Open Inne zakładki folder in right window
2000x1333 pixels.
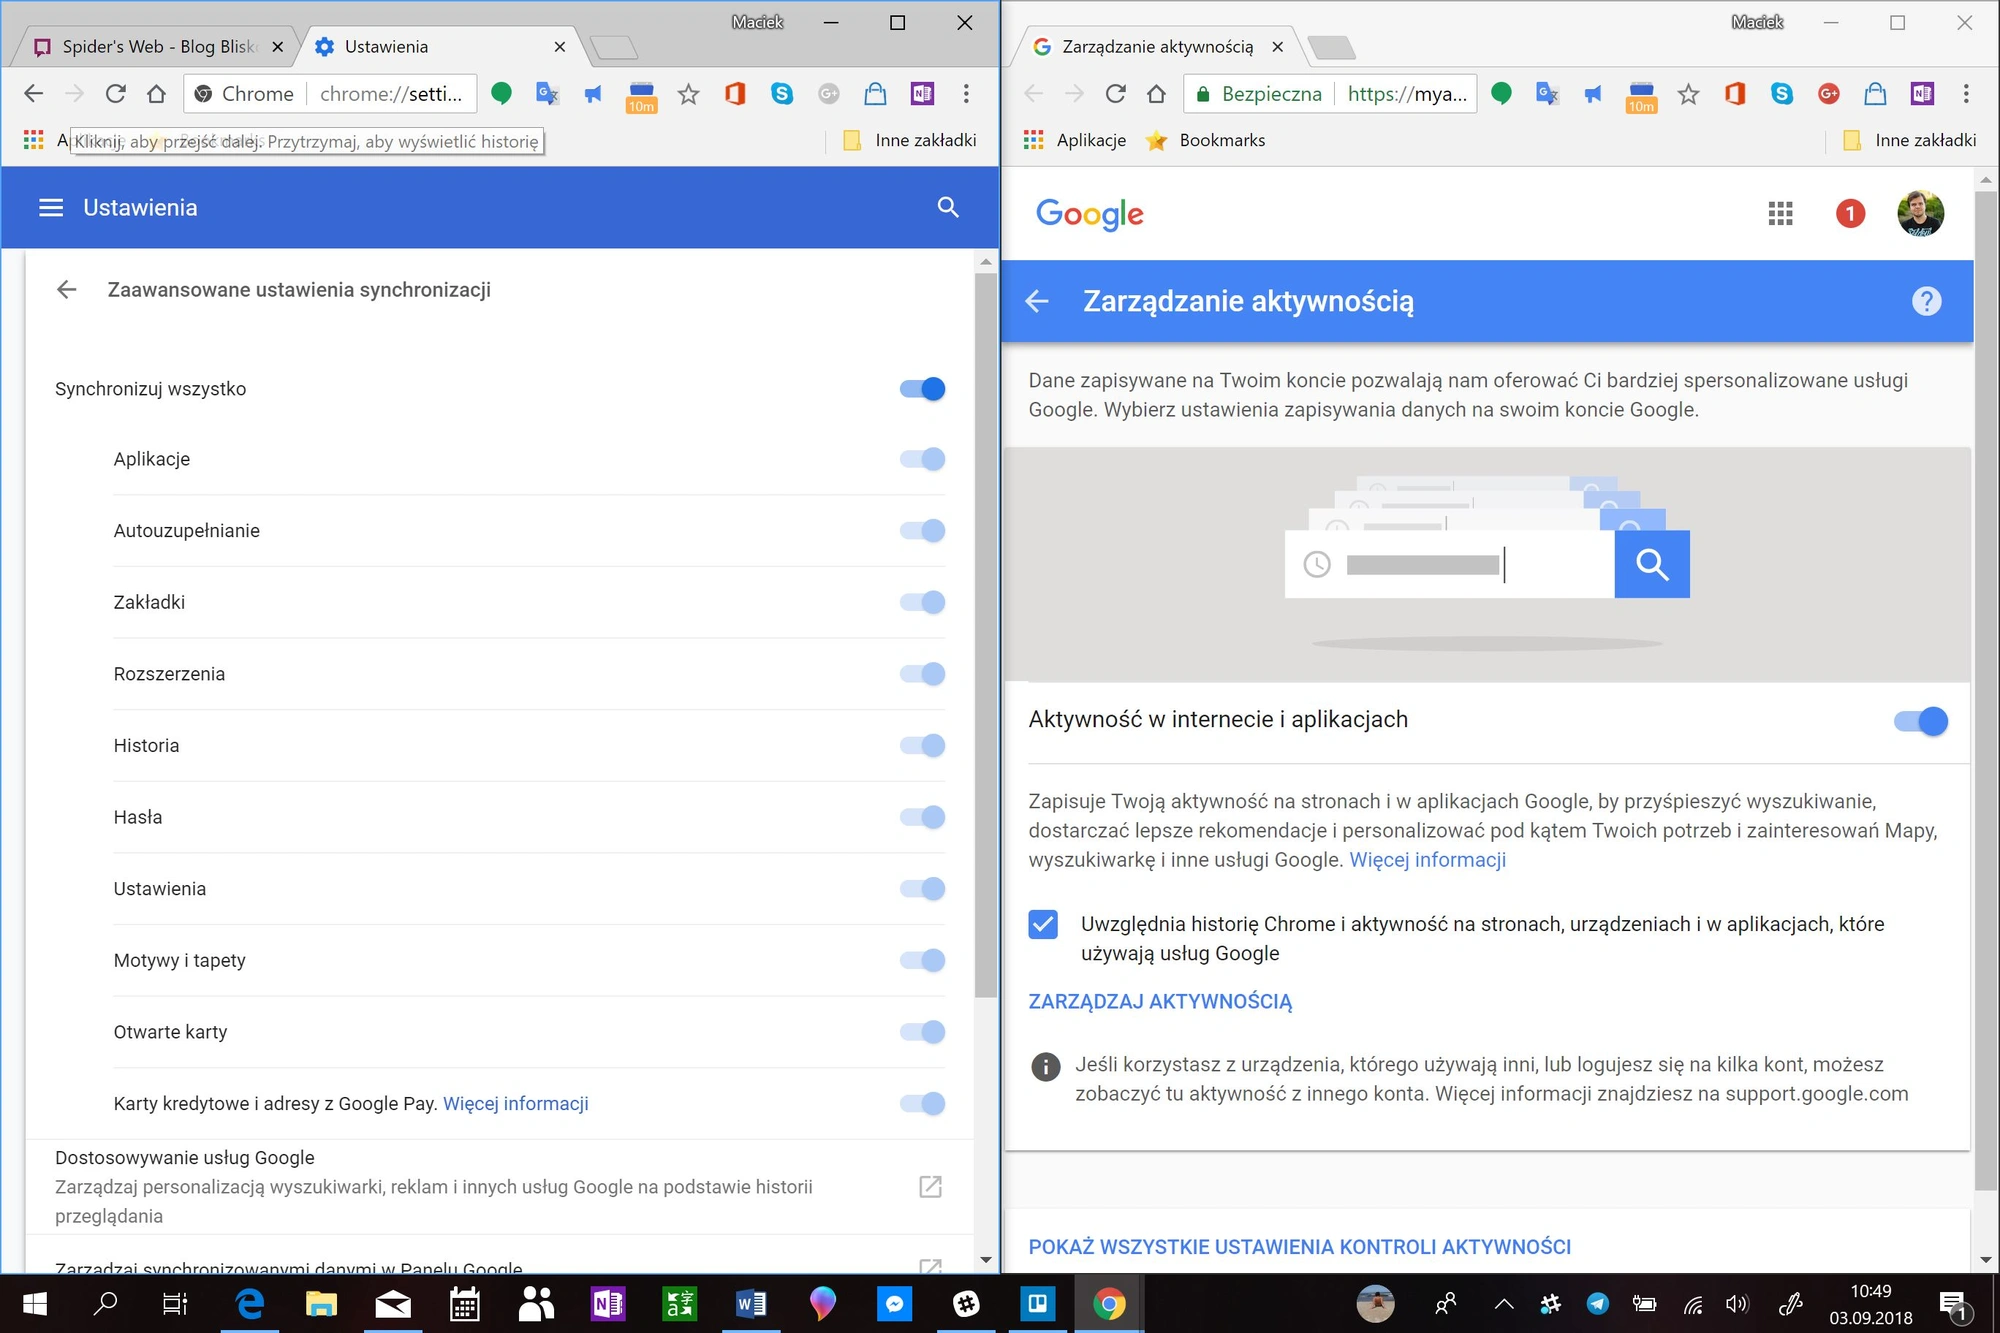[1910, 141]
